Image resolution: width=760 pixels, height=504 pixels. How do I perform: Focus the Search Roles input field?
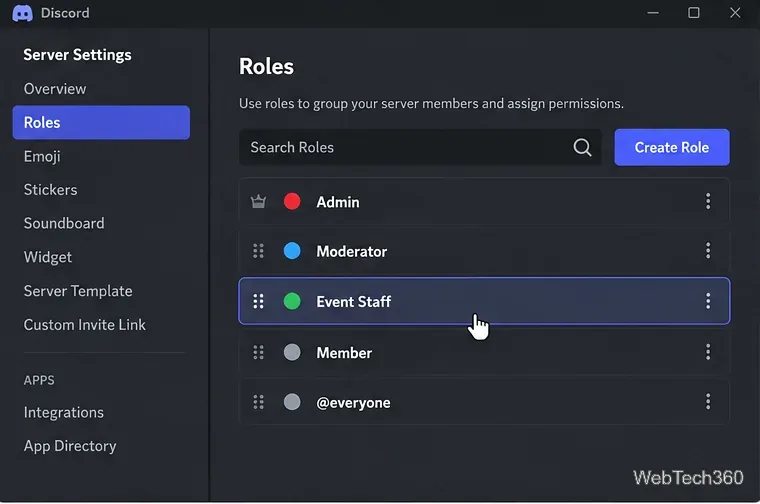[420, 147]
